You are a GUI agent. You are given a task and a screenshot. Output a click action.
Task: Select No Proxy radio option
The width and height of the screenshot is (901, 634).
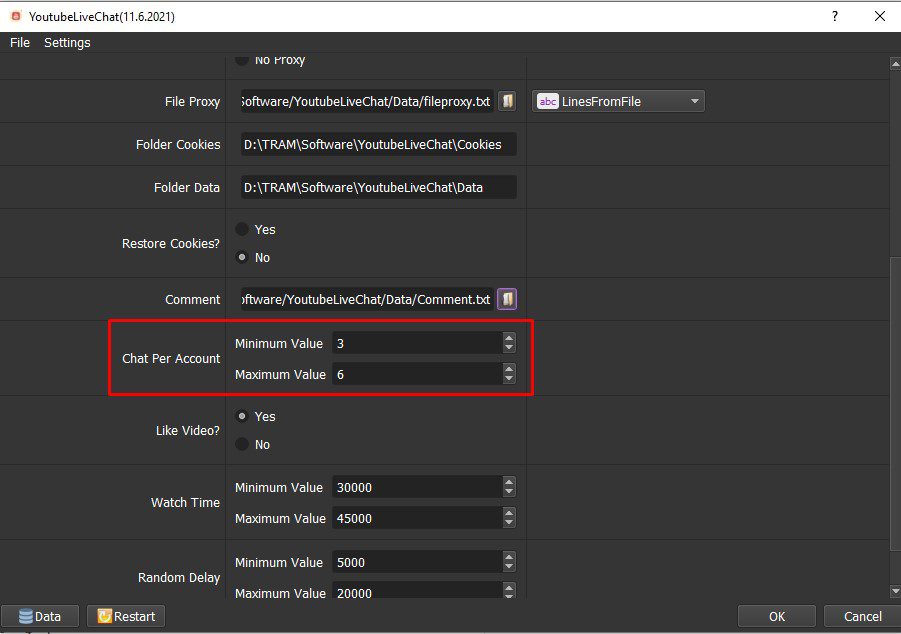tap(242, 59)
